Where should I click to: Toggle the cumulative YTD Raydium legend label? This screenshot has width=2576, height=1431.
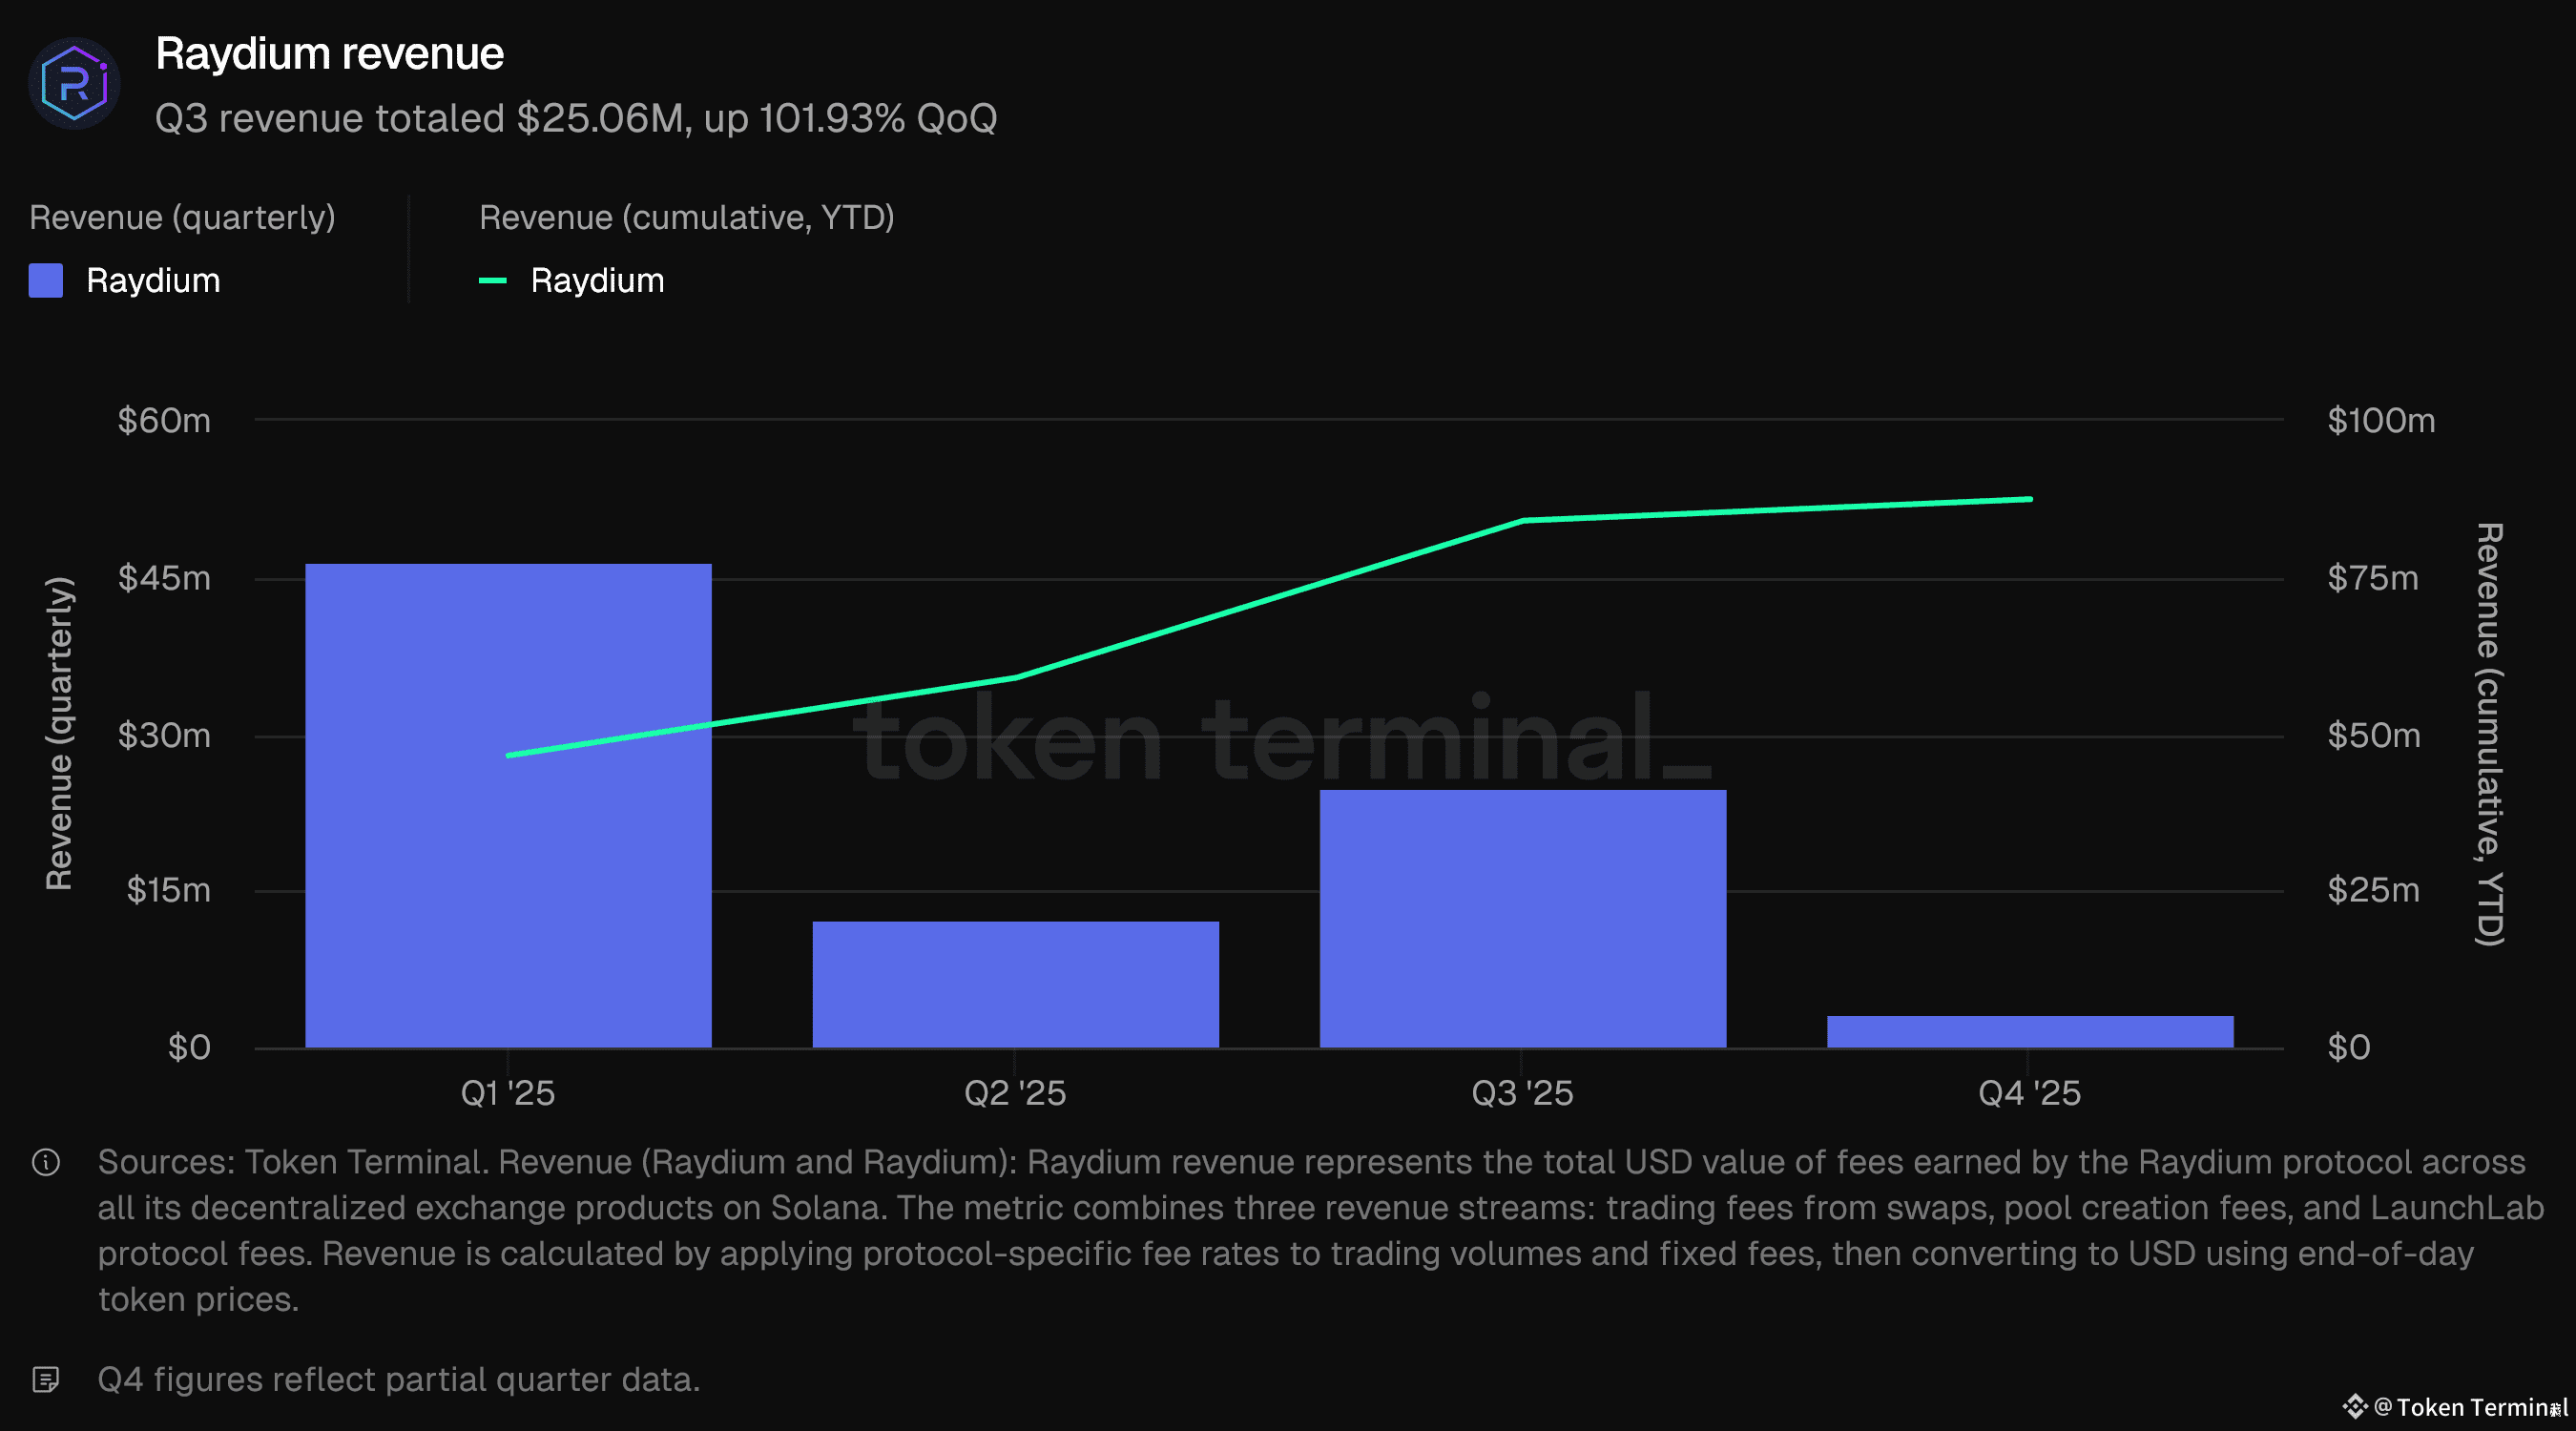tap(597, 281)
